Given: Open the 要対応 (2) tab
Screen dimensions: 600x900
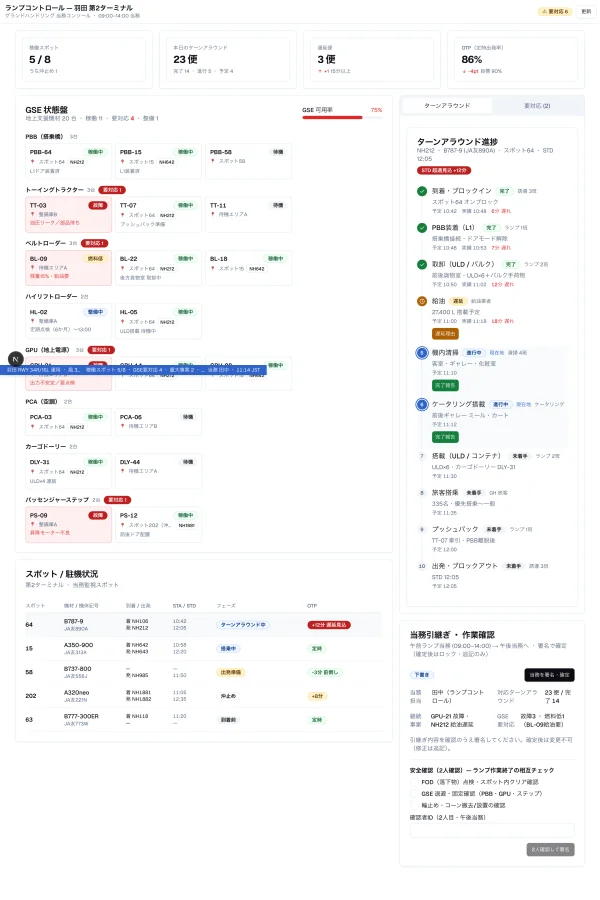Looking at the screenshot, I should point(537,106).
